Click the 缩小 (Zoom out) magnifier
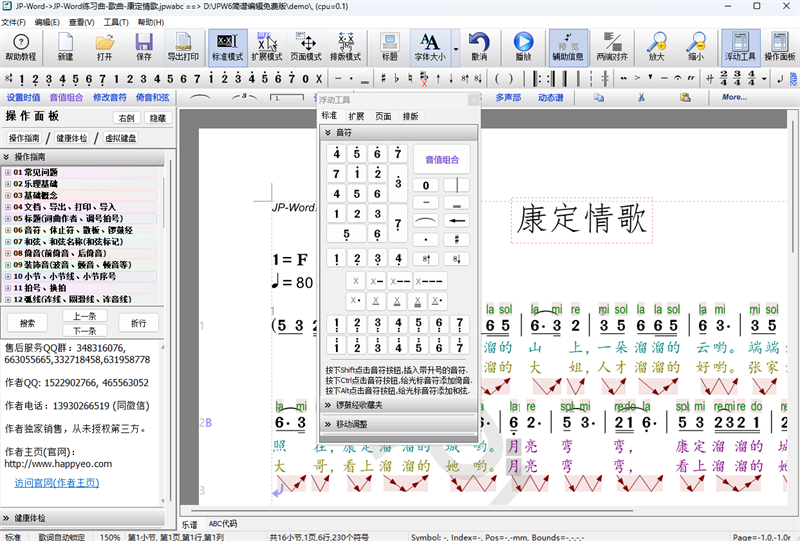The width and height of the screenshot is (800, 541). pyautogui.click(x=696, y=47)
